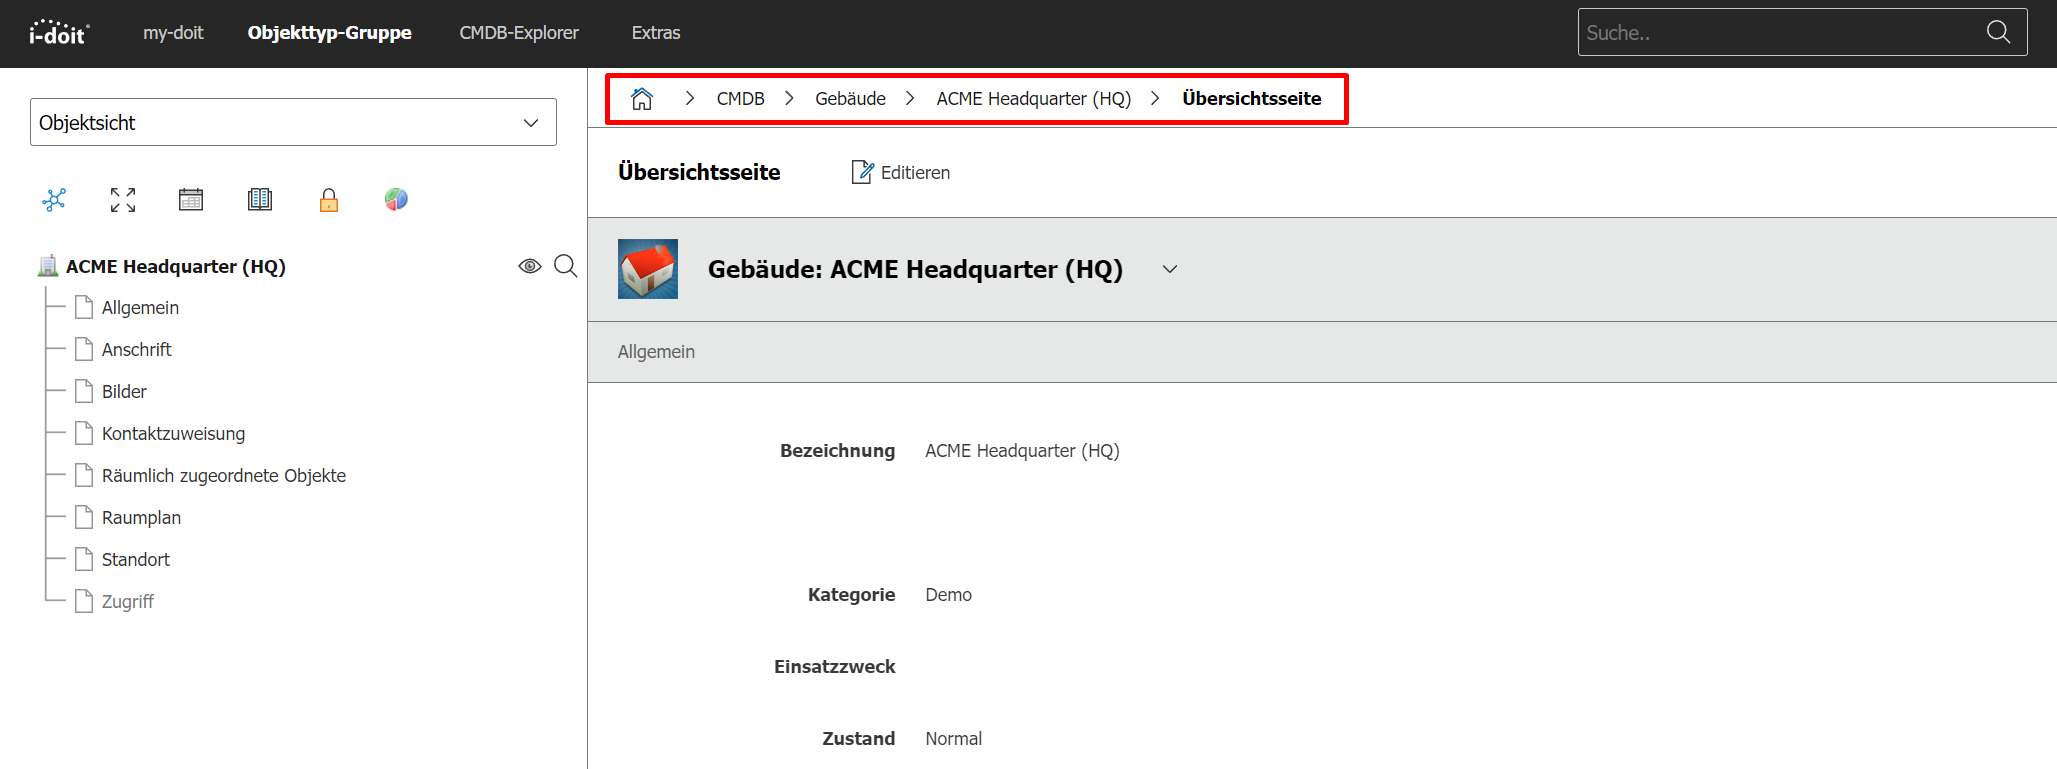The width and height of the screenshot is (2057, 769).
Task: Open the calendar table icon in sidebar
Action: point(191,200)
